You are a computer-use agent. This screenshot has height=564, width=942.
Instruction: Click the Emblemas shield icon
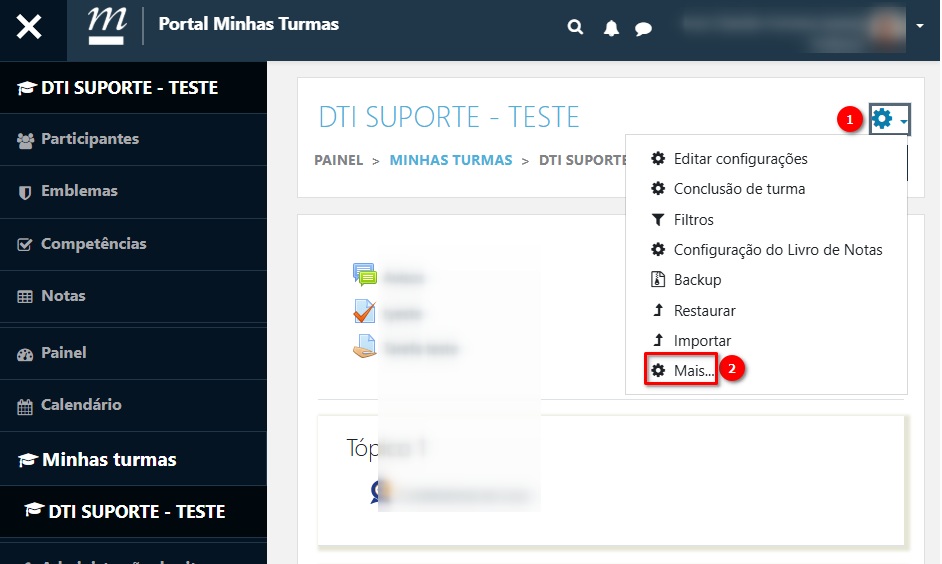25,193
